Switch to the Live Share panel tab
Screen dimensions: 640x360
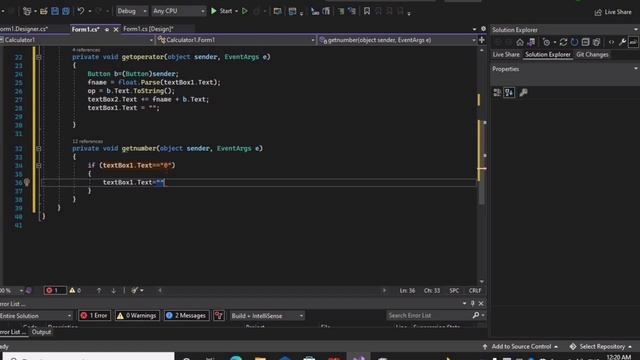tap(506, 55)
